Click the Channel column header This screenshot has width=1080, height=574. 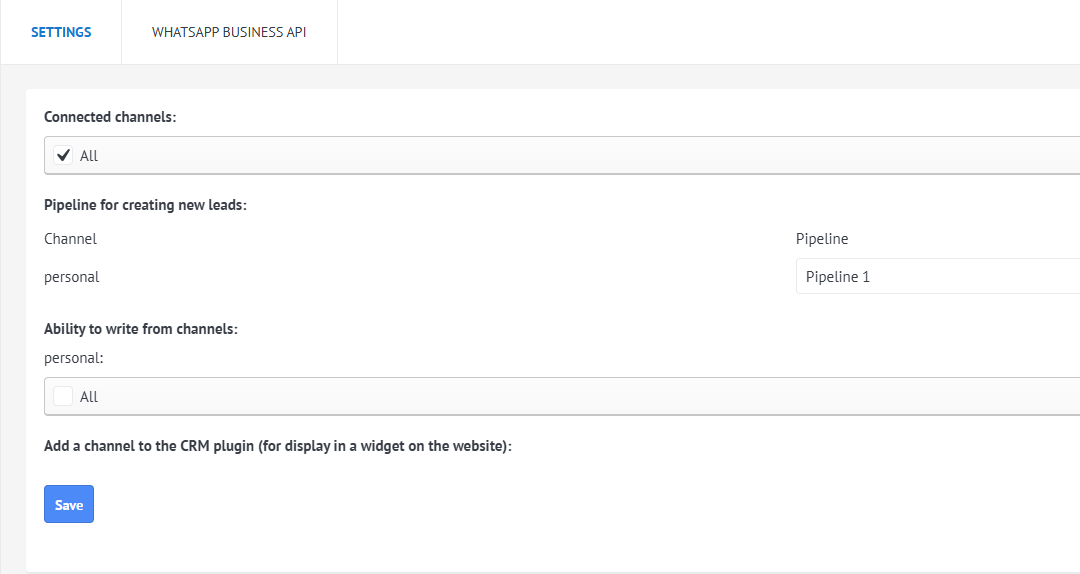pos(70,239)
